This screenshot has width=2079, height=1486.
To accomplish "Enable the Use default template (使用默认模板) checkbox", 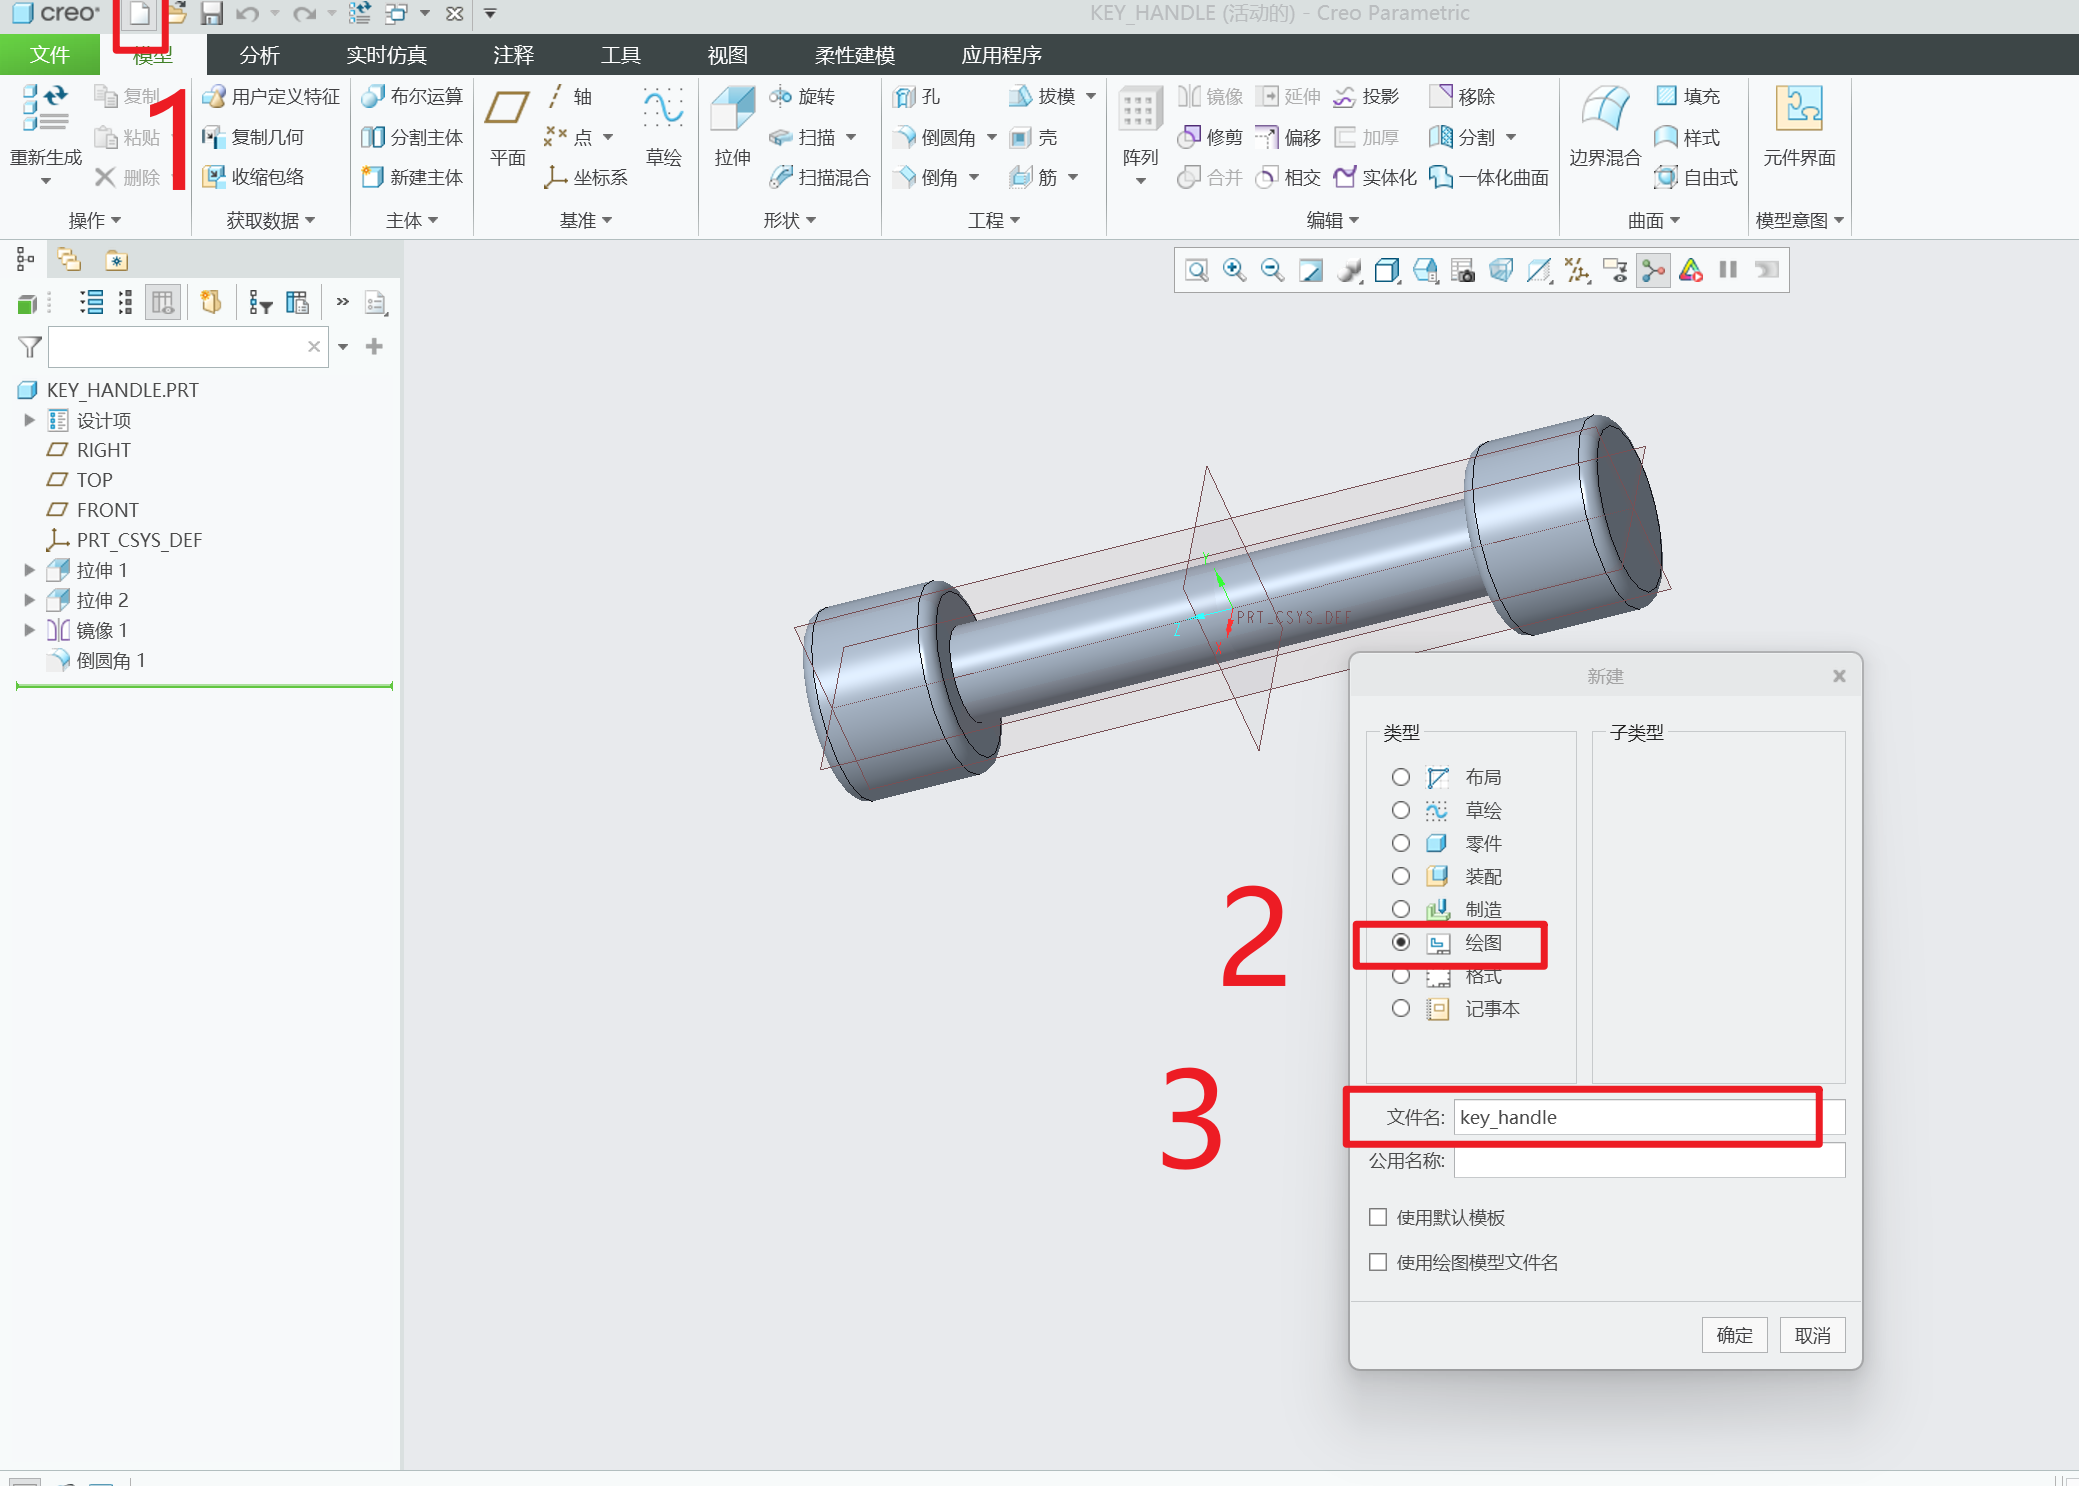I will point(1378,1217).
